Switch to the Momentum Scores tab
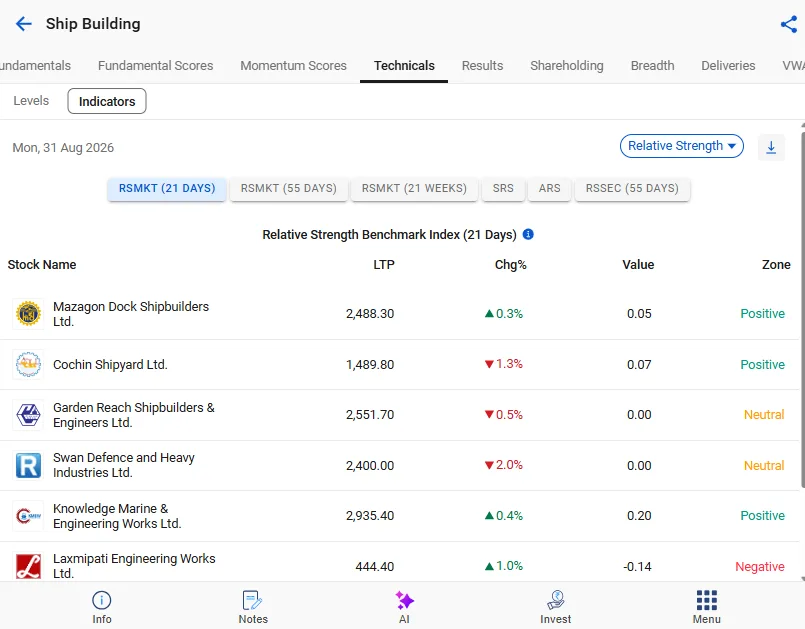The height and width of the screenshot is (629, 805). 294,66
